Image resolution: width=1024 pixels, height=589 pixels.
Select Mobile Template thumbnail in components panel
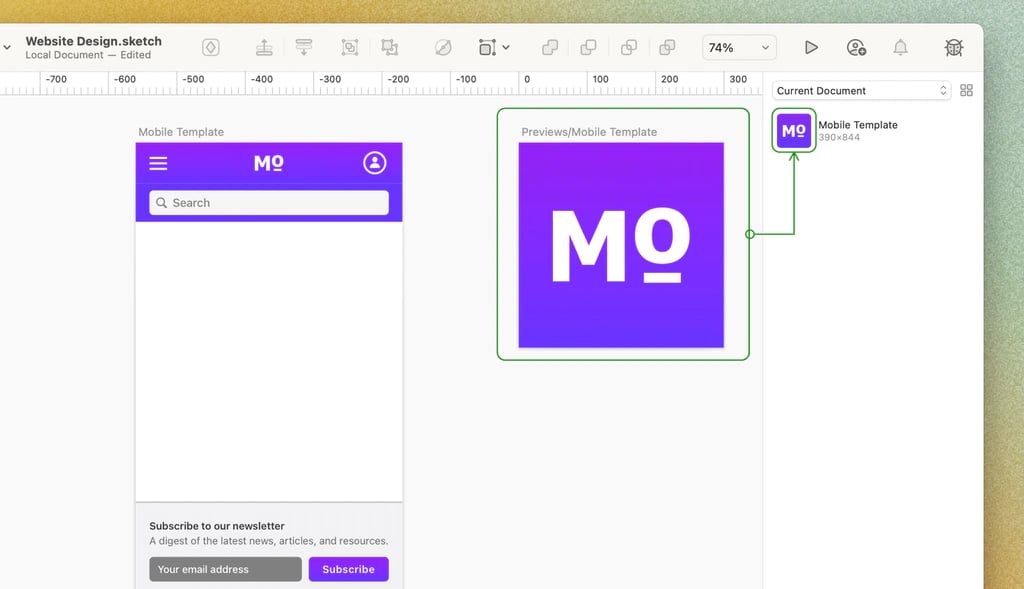[793, 131]
